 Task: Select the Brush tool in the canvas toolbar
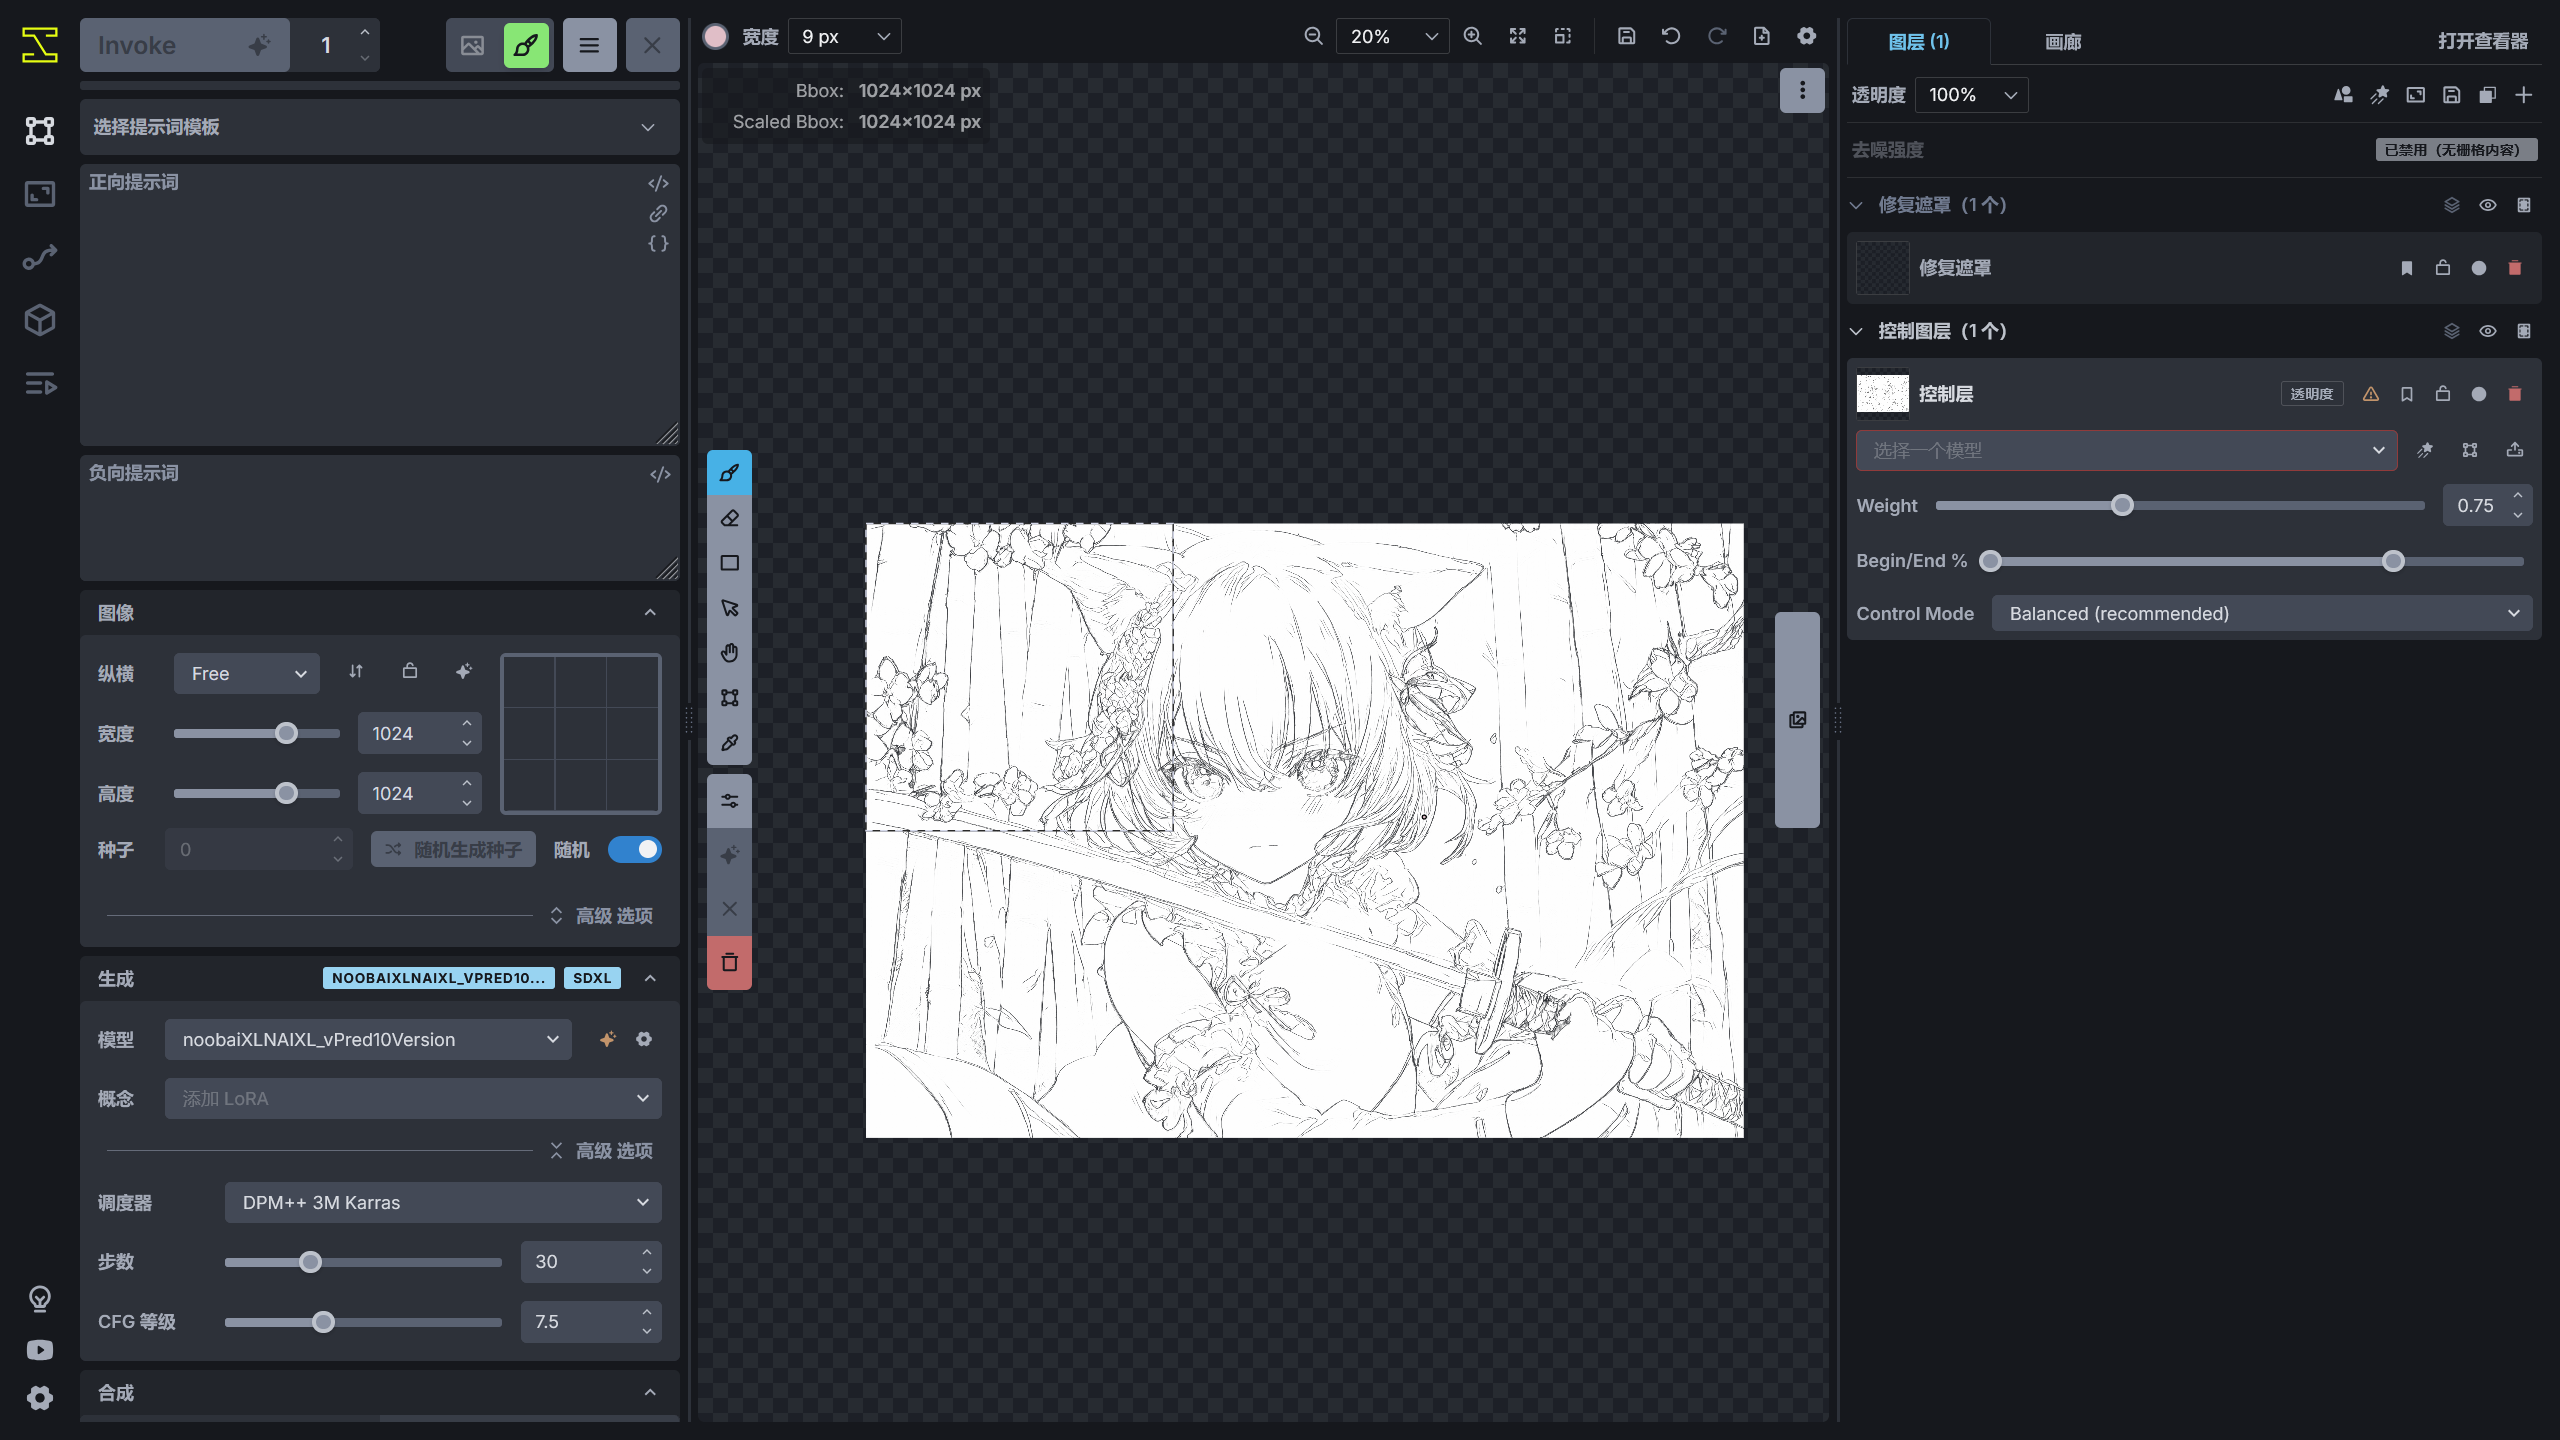[x=729, y=472]
